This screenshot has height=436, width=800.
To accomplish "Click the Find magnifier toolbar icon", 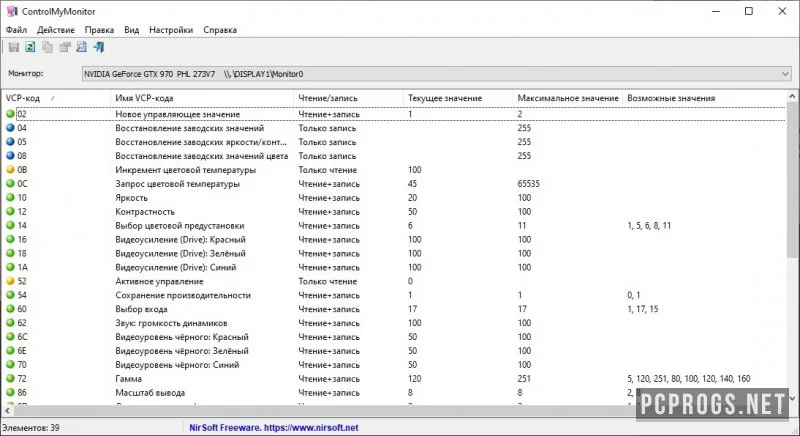I will 81,47.
